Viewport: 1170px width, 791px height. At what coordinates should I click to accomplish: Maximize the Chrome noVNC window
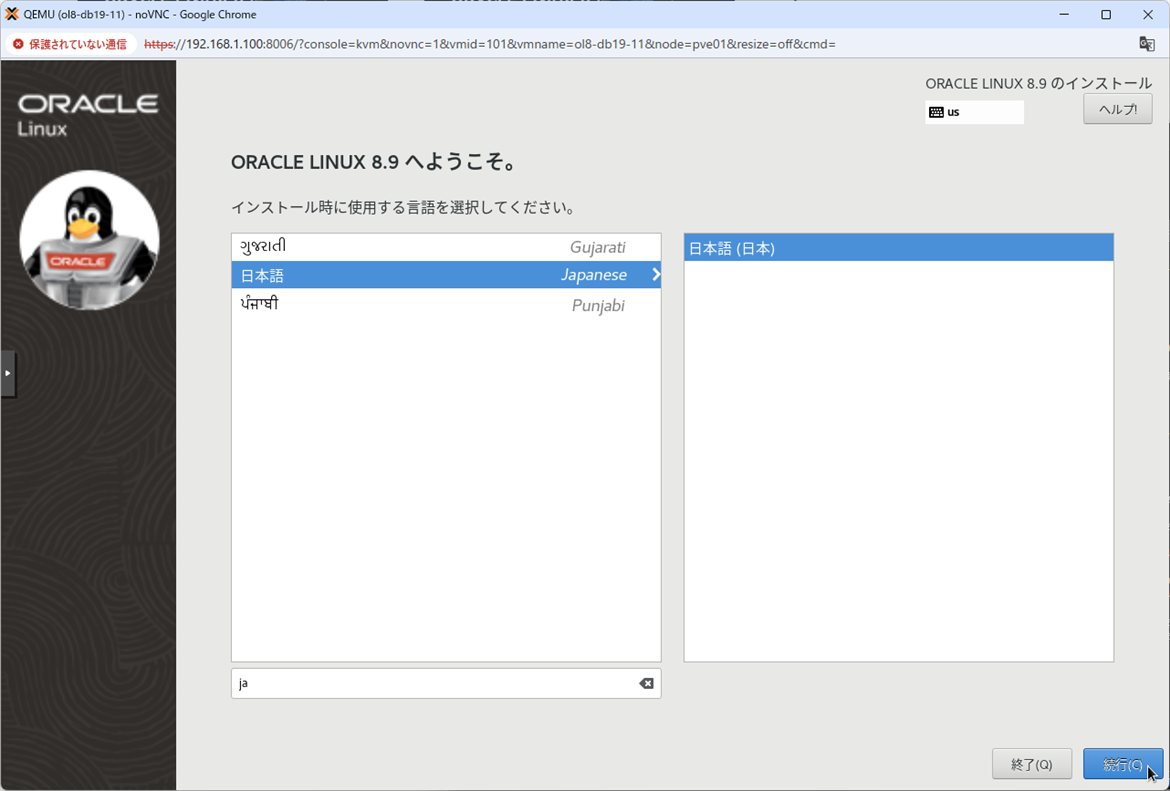tap(1106, 14)
